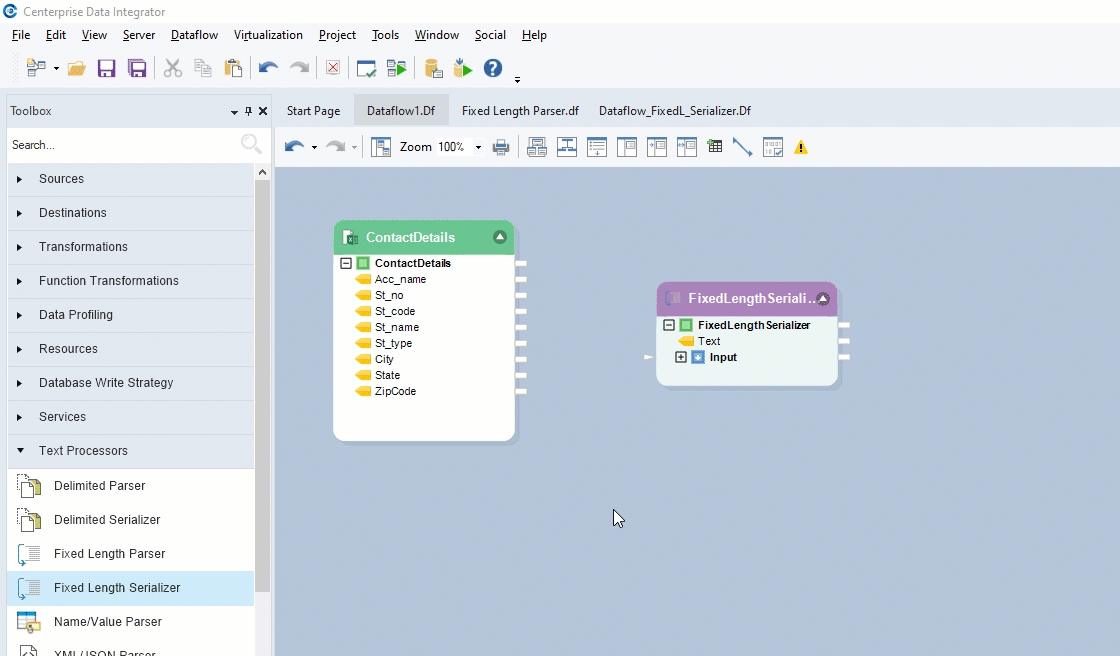Click the yellow warning triangle icon
This screenshot has width=1120, height=656.
800,148
